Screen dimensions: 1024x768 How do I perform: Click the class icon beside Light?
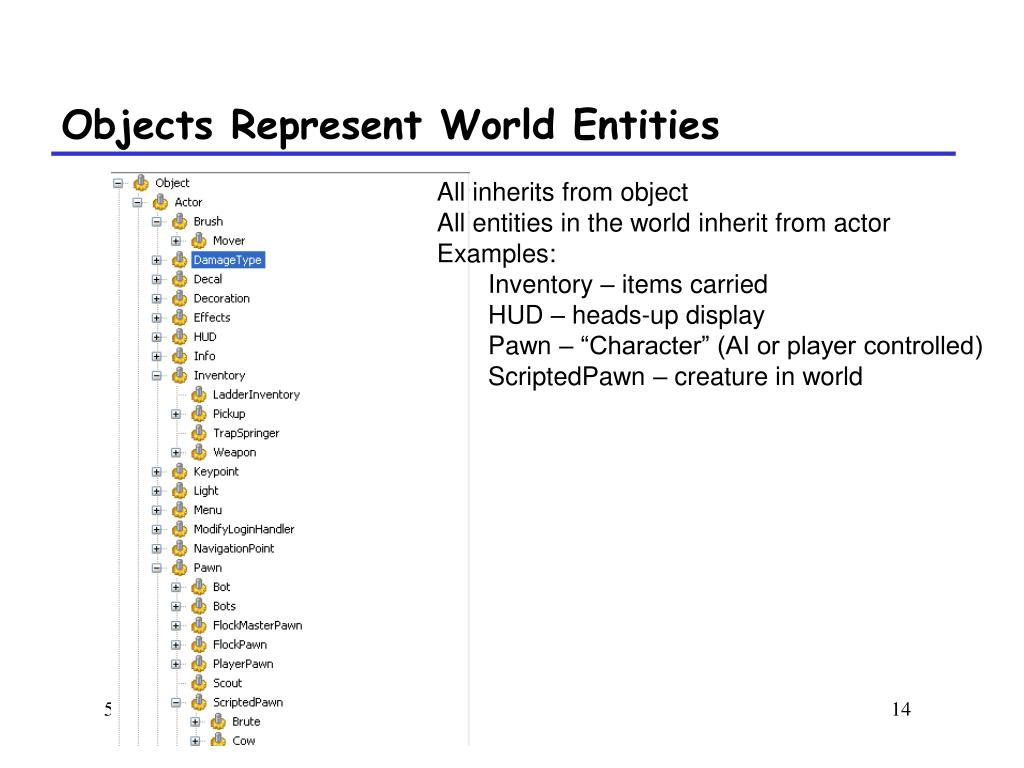[x=180, y=491]
